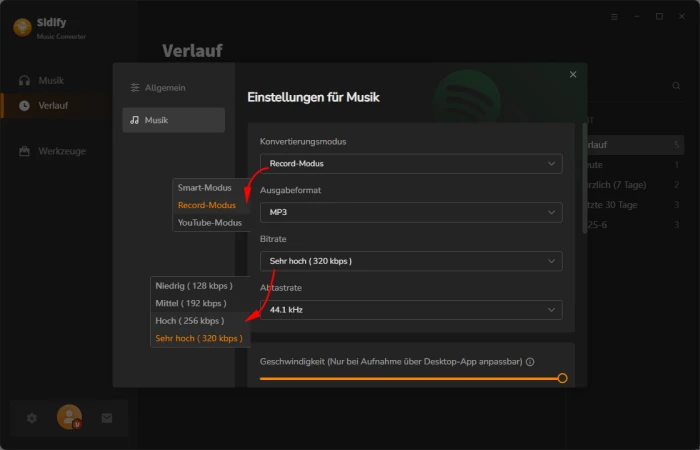
Task: Open Werkzeuge in the sidebar
Action: coord(52,151)
